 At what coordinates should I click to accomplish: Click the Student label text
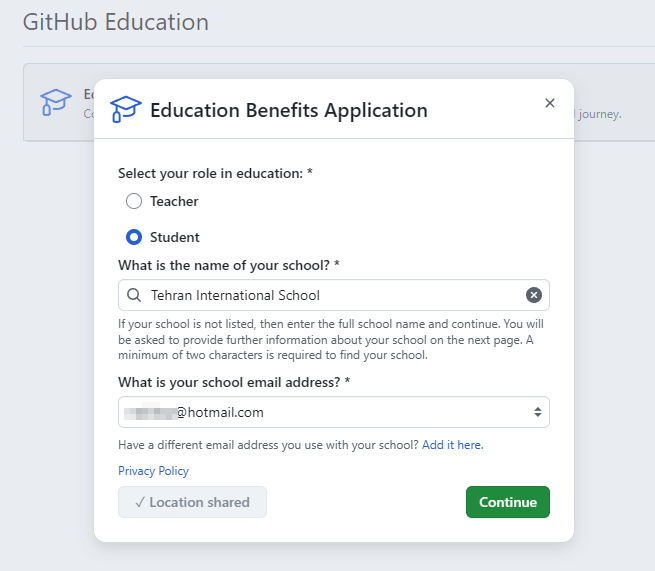(x=175, y=237)
